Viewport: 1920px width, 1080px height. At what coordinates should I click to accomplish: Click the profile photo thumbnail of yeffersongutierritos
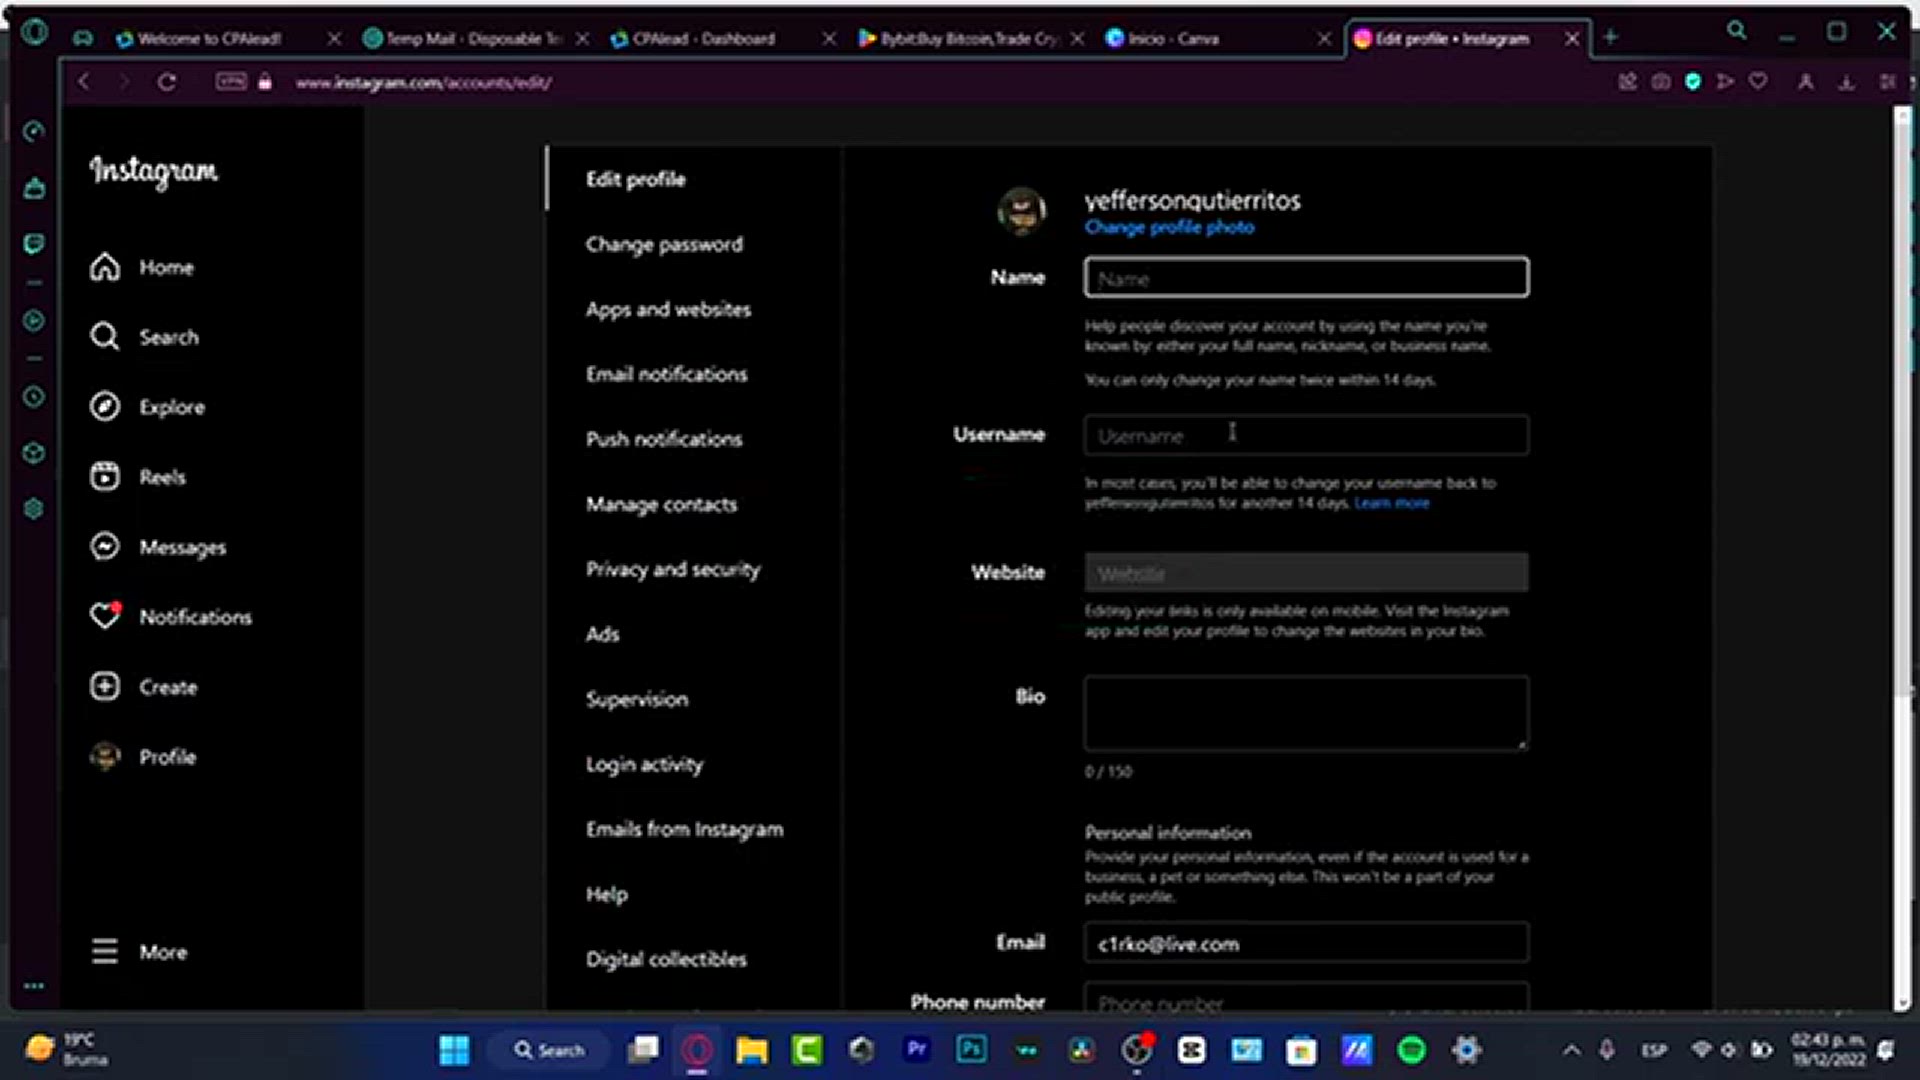pyautogui.click(x=1021, y=211)
